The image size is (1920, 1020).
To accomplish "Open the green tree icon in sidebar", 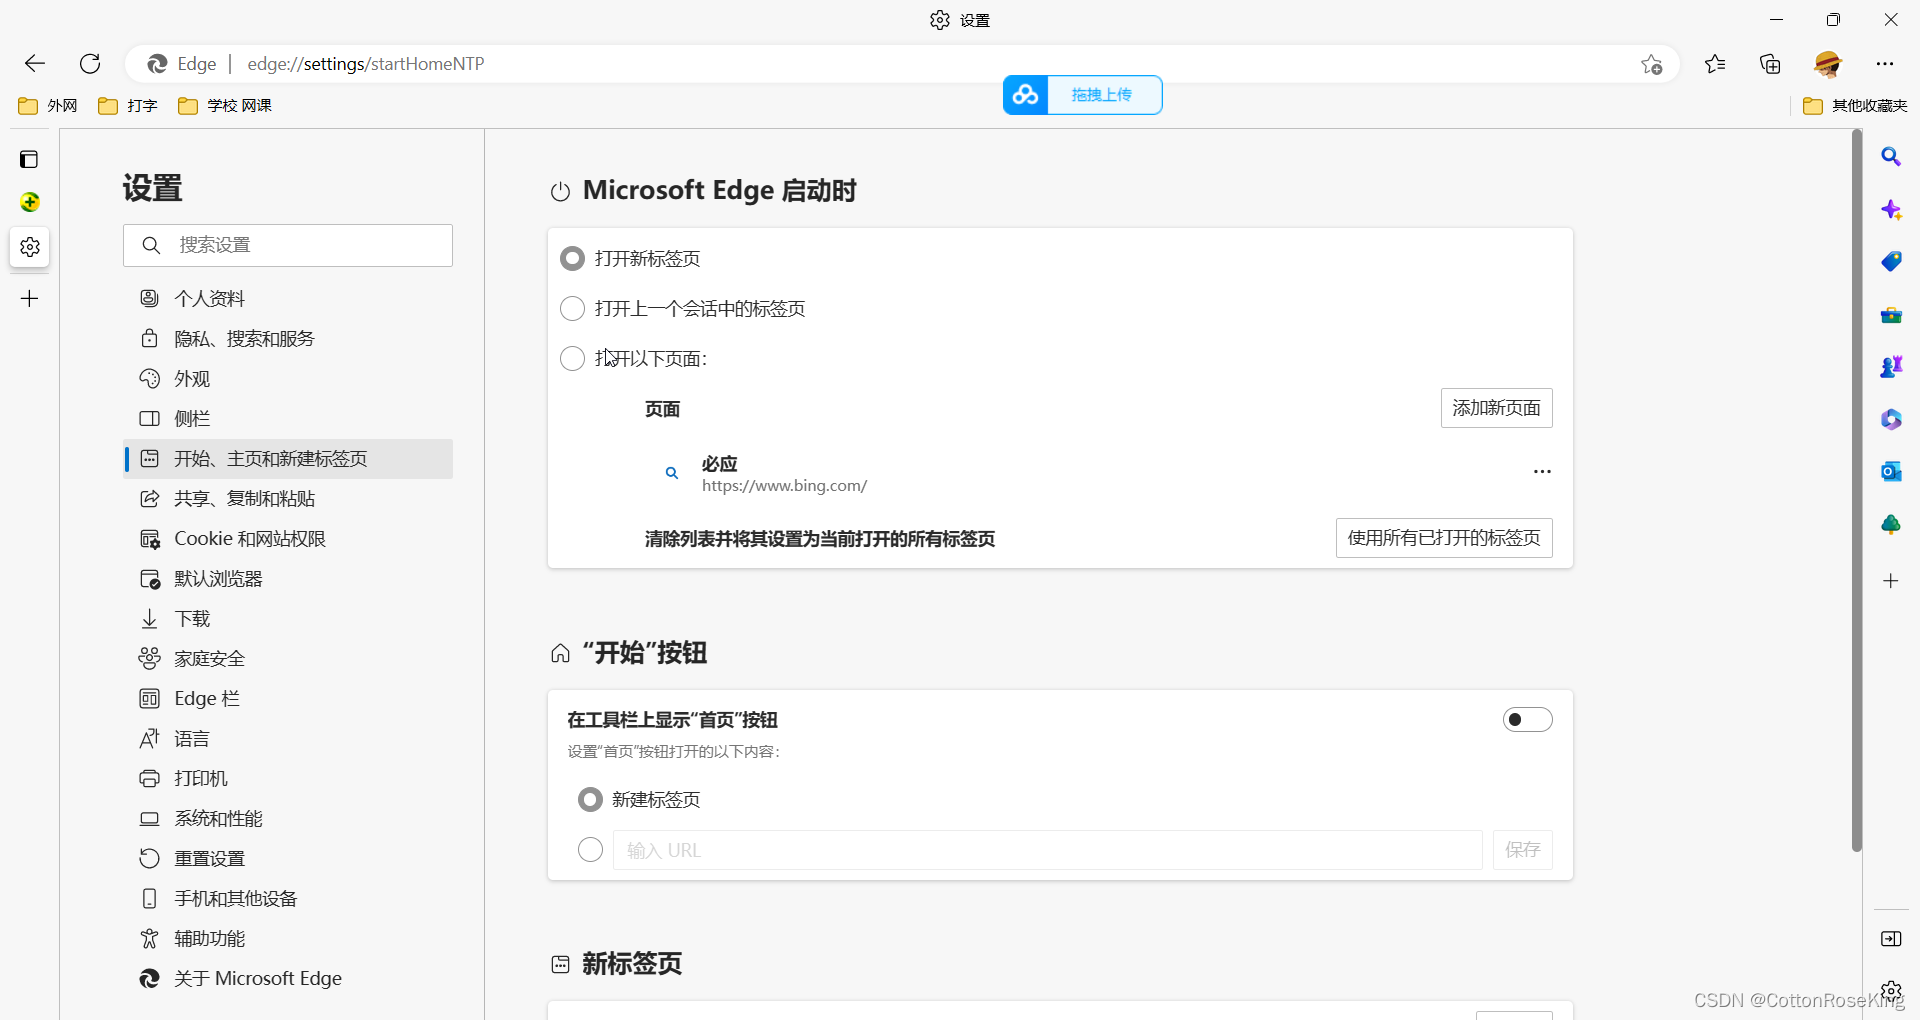I will tap(1891, 524).
